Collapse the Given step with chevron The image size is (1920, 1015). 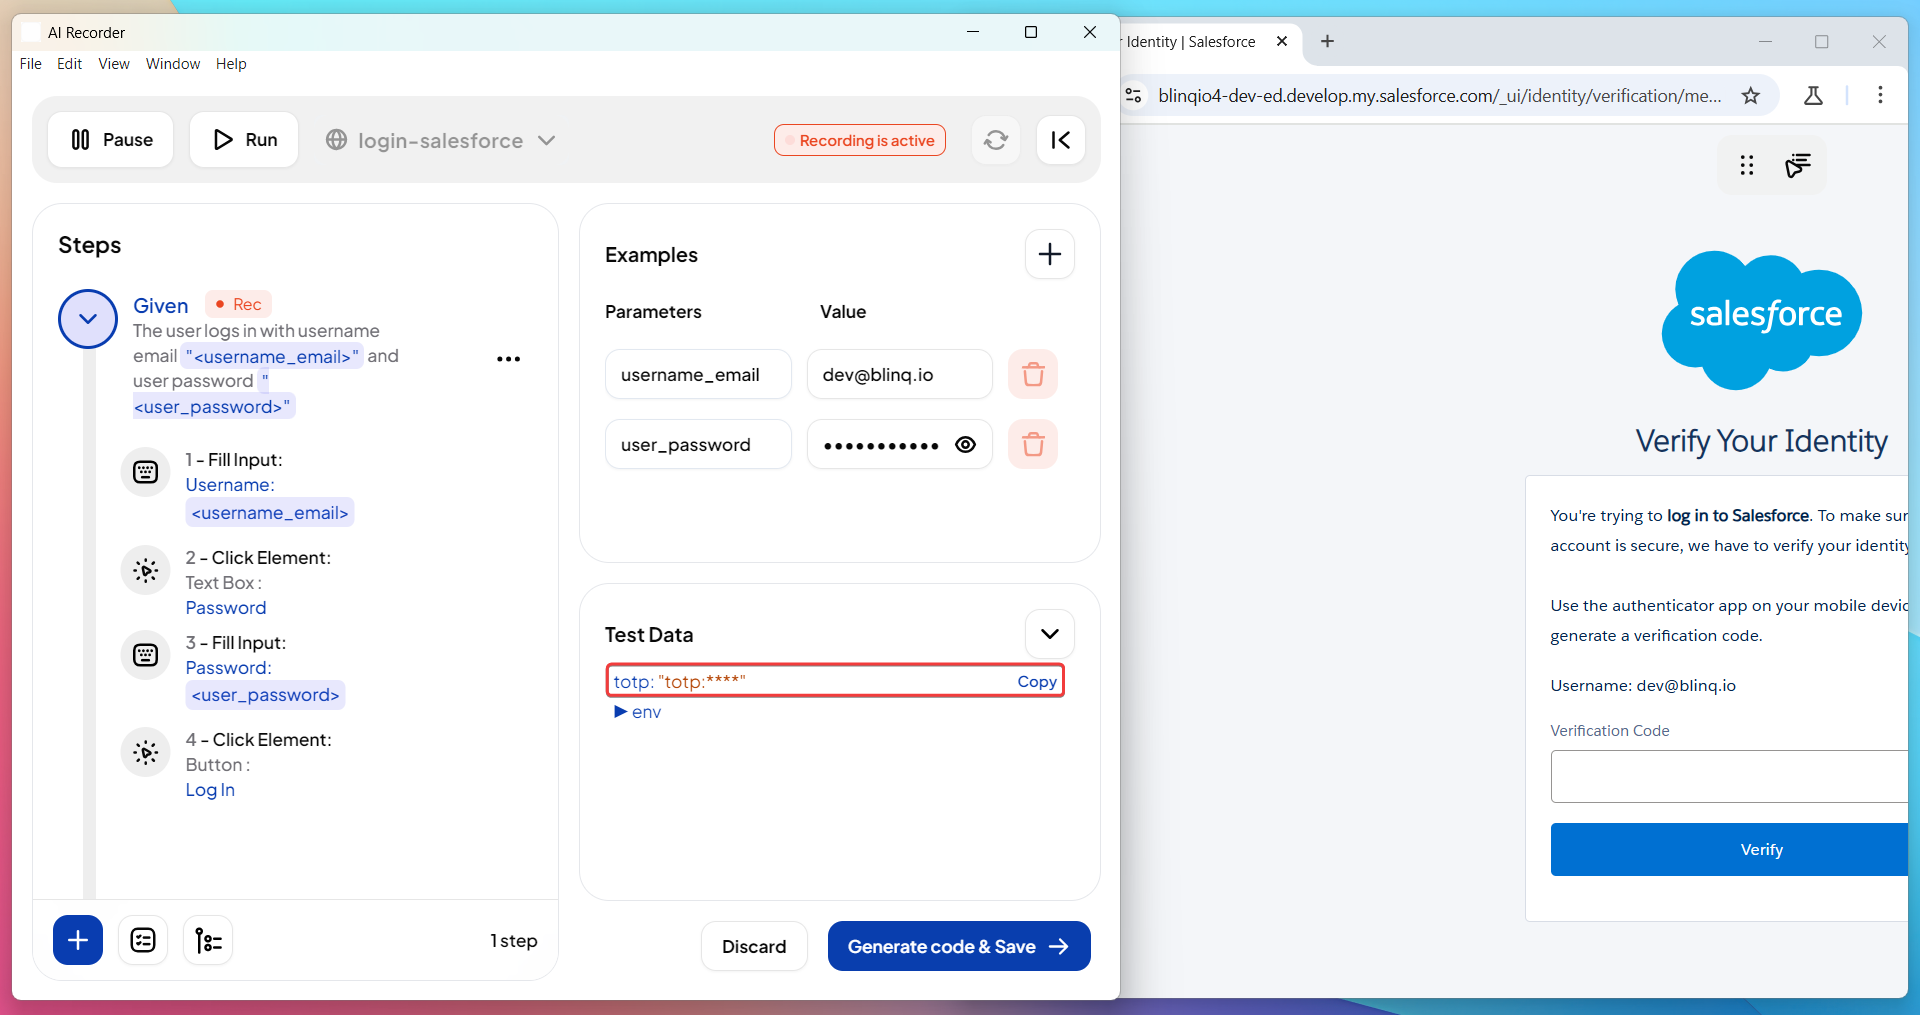[x=88, y=319]
